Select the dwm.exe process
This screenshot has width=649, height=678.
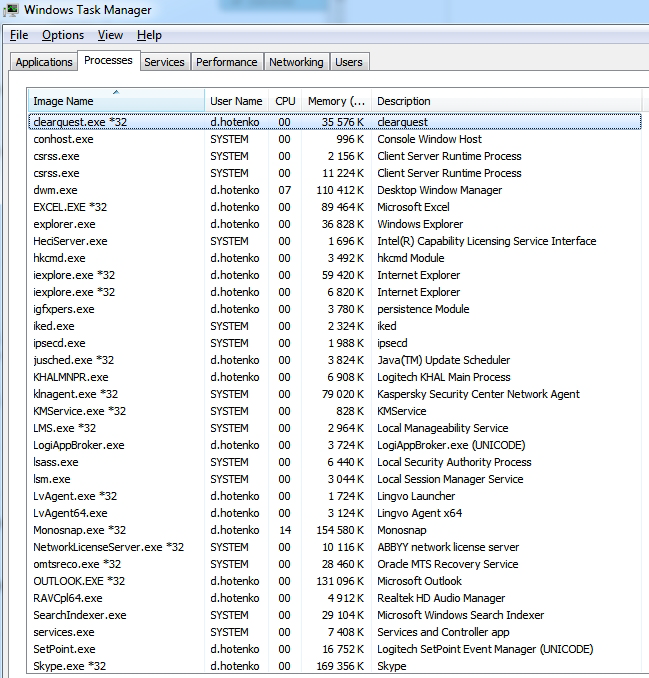click(335, 190)
